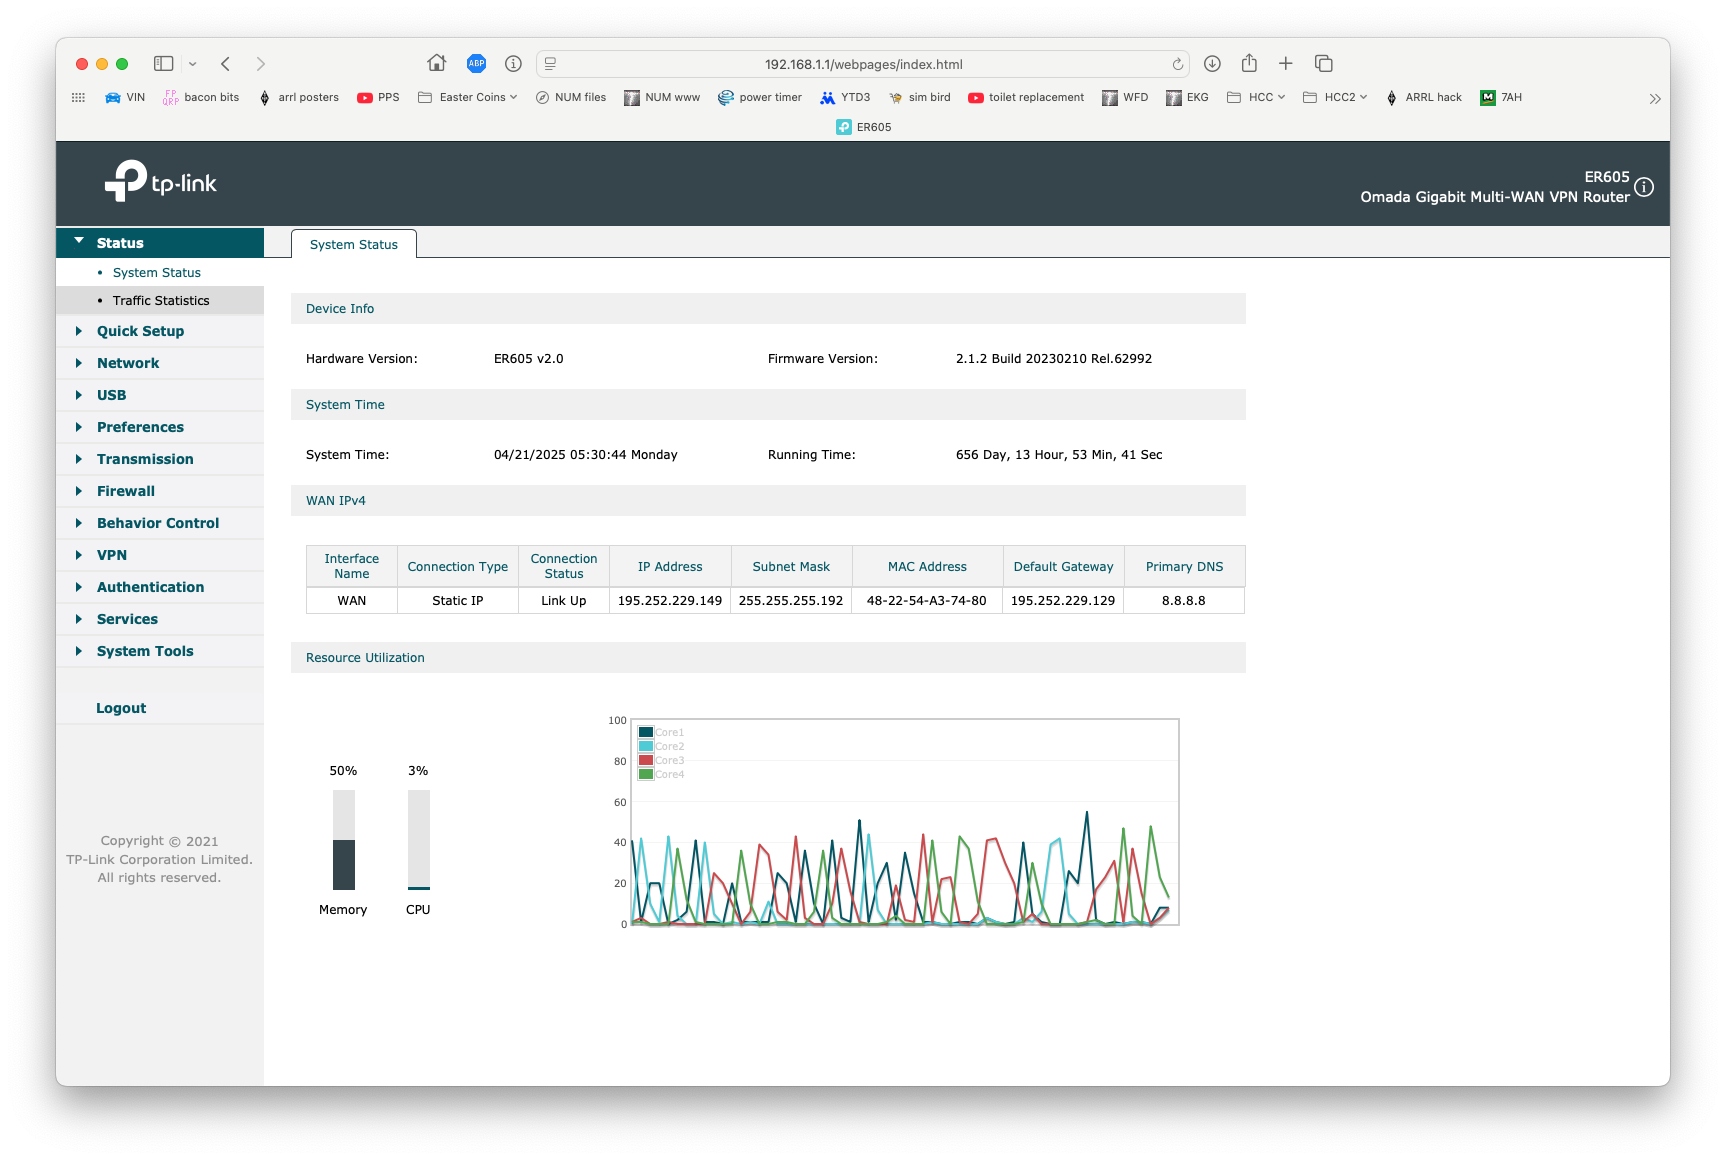Click the reload page icon
This screenshot has height=1160, width=1726.
(x=1177, y=64)
